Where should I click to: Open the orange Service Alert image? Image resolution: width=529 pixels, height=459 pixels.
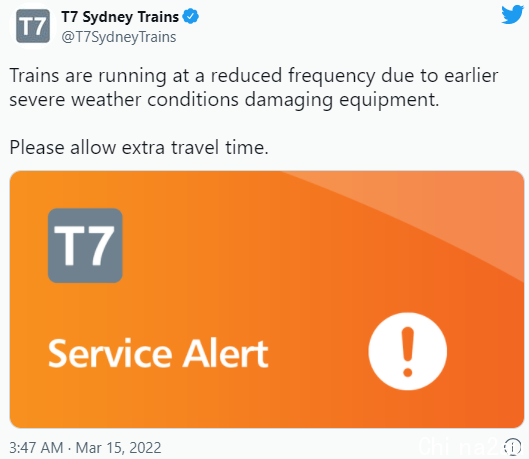click(x=267, y=299)
